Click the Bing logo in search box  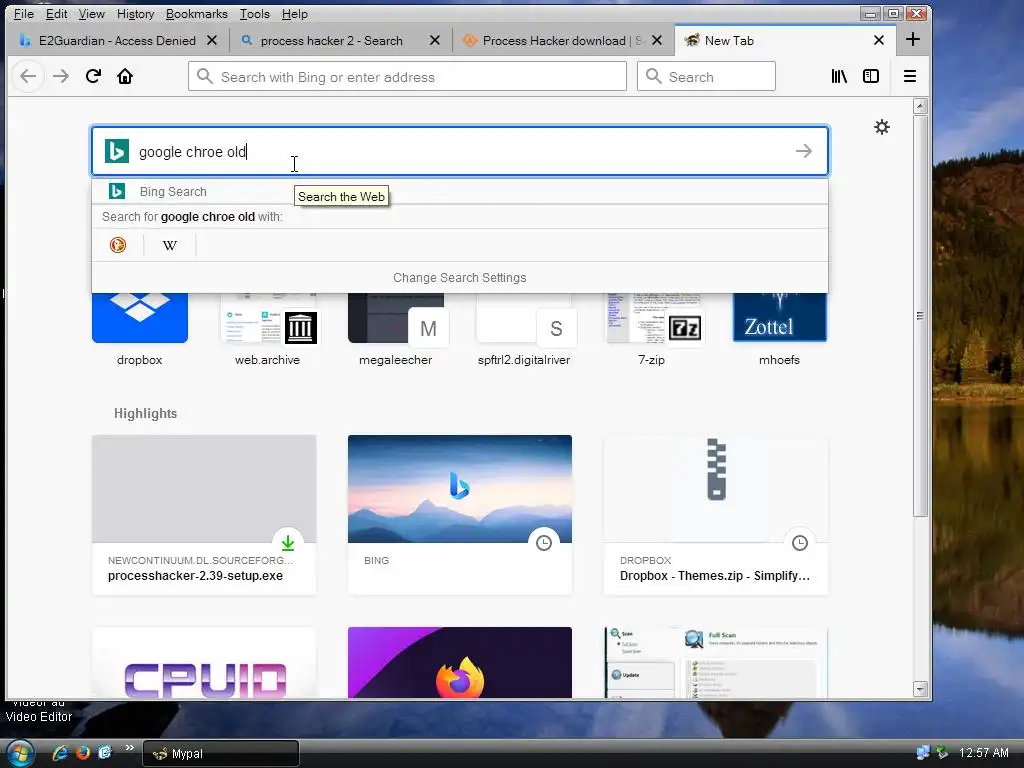117,152
